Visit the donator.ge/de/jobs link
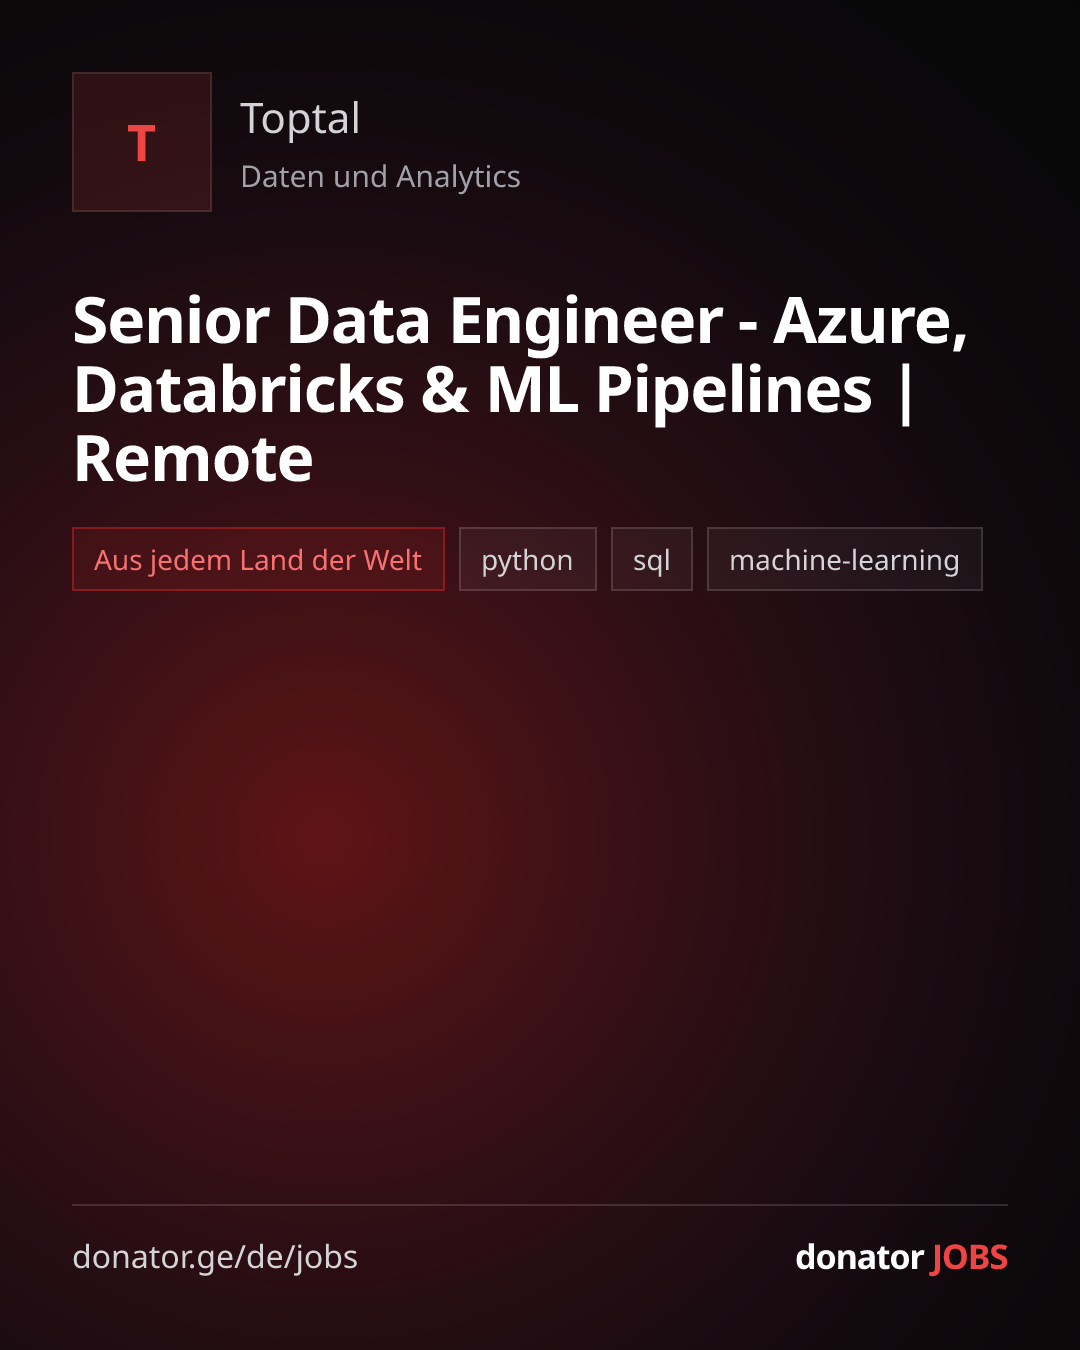 (215, 1257)
